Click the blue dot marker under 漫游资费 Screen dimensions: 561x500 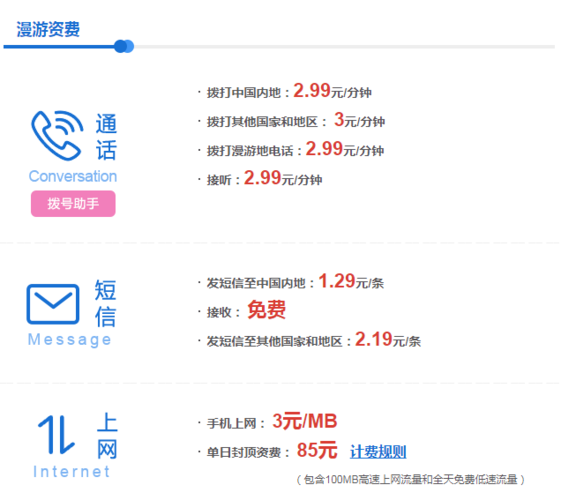[124, 46]
